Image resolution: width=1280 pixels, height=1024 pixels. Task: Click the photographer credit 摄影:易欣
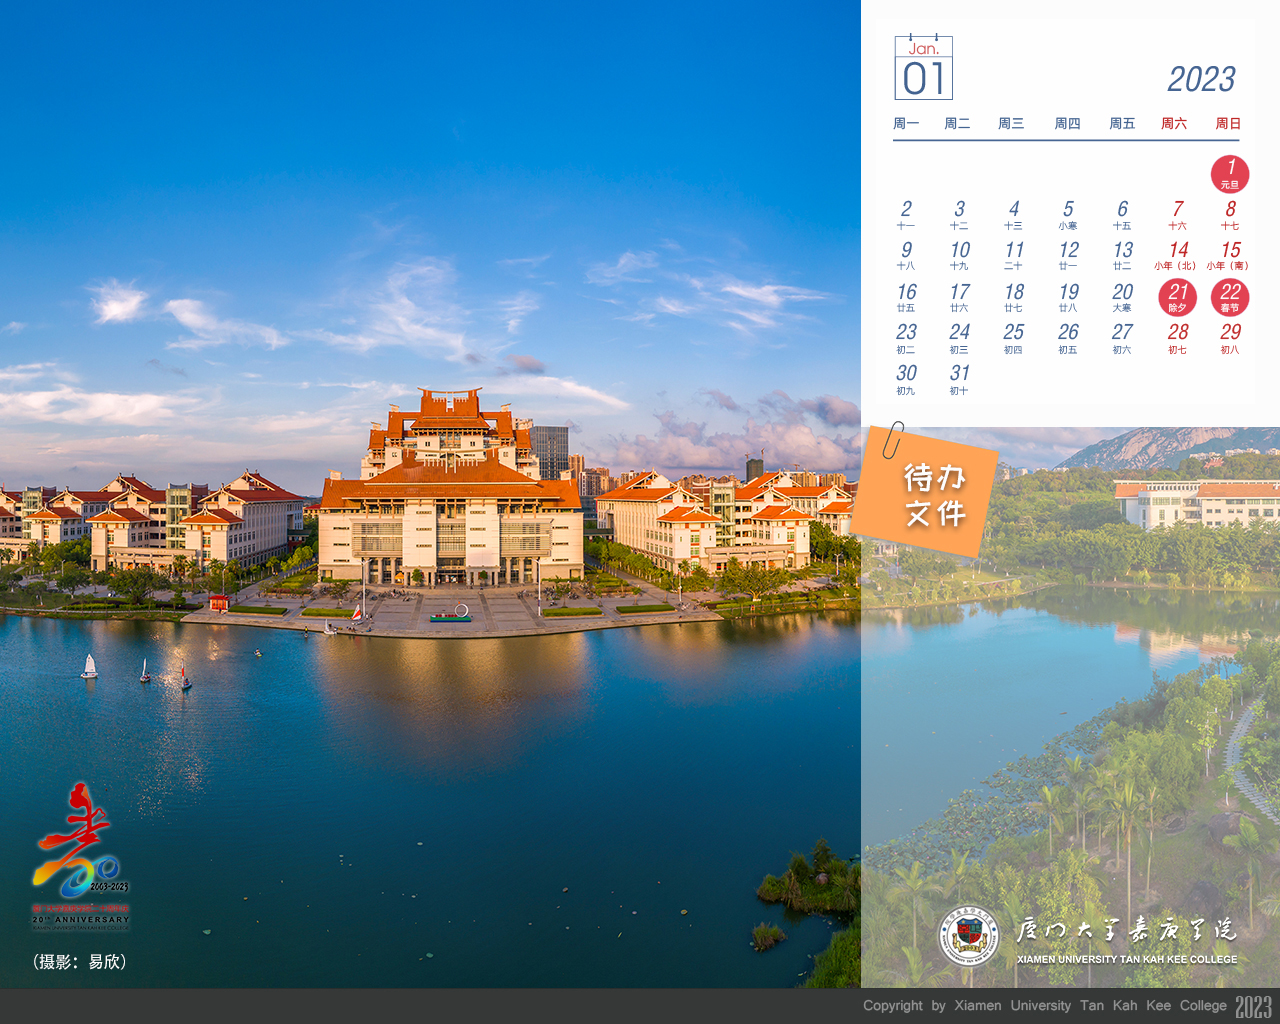80,962
